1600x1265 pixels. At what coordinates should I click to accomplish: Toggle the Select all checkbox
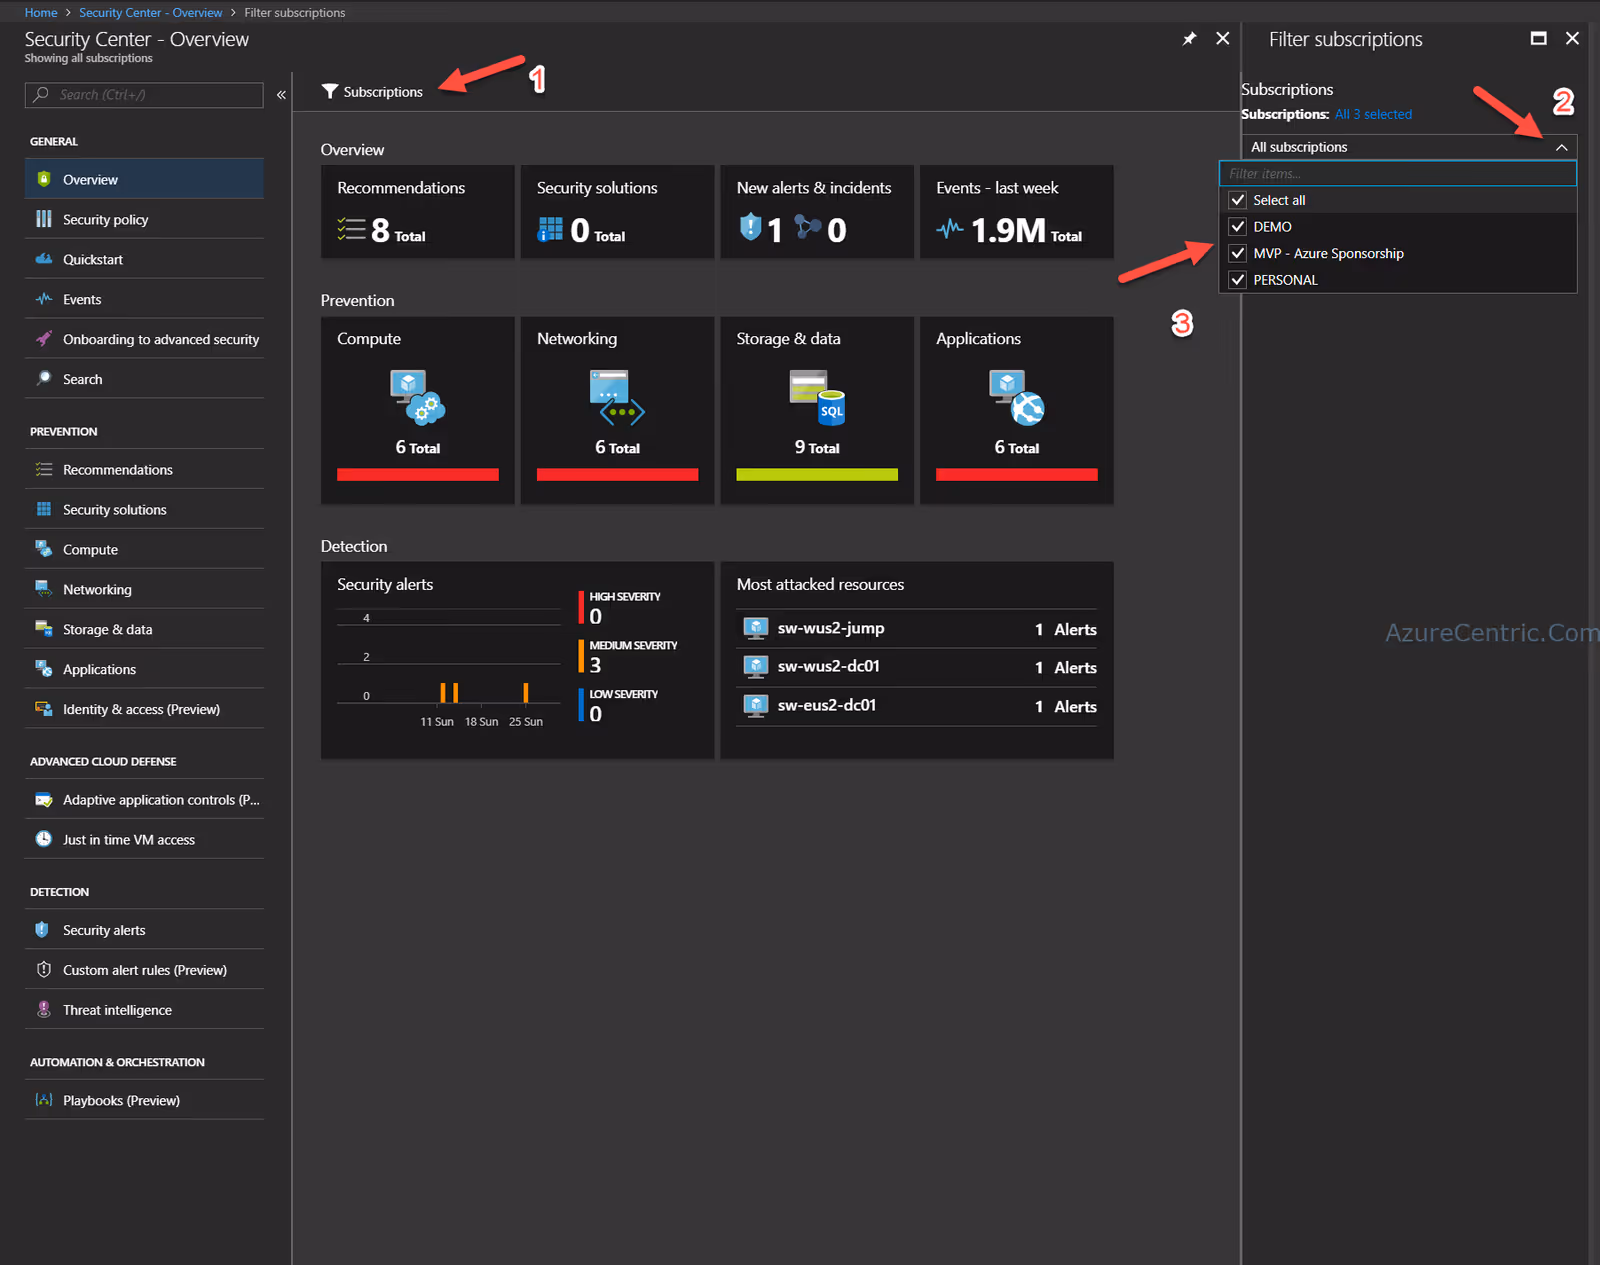(x=1238, y=200)
